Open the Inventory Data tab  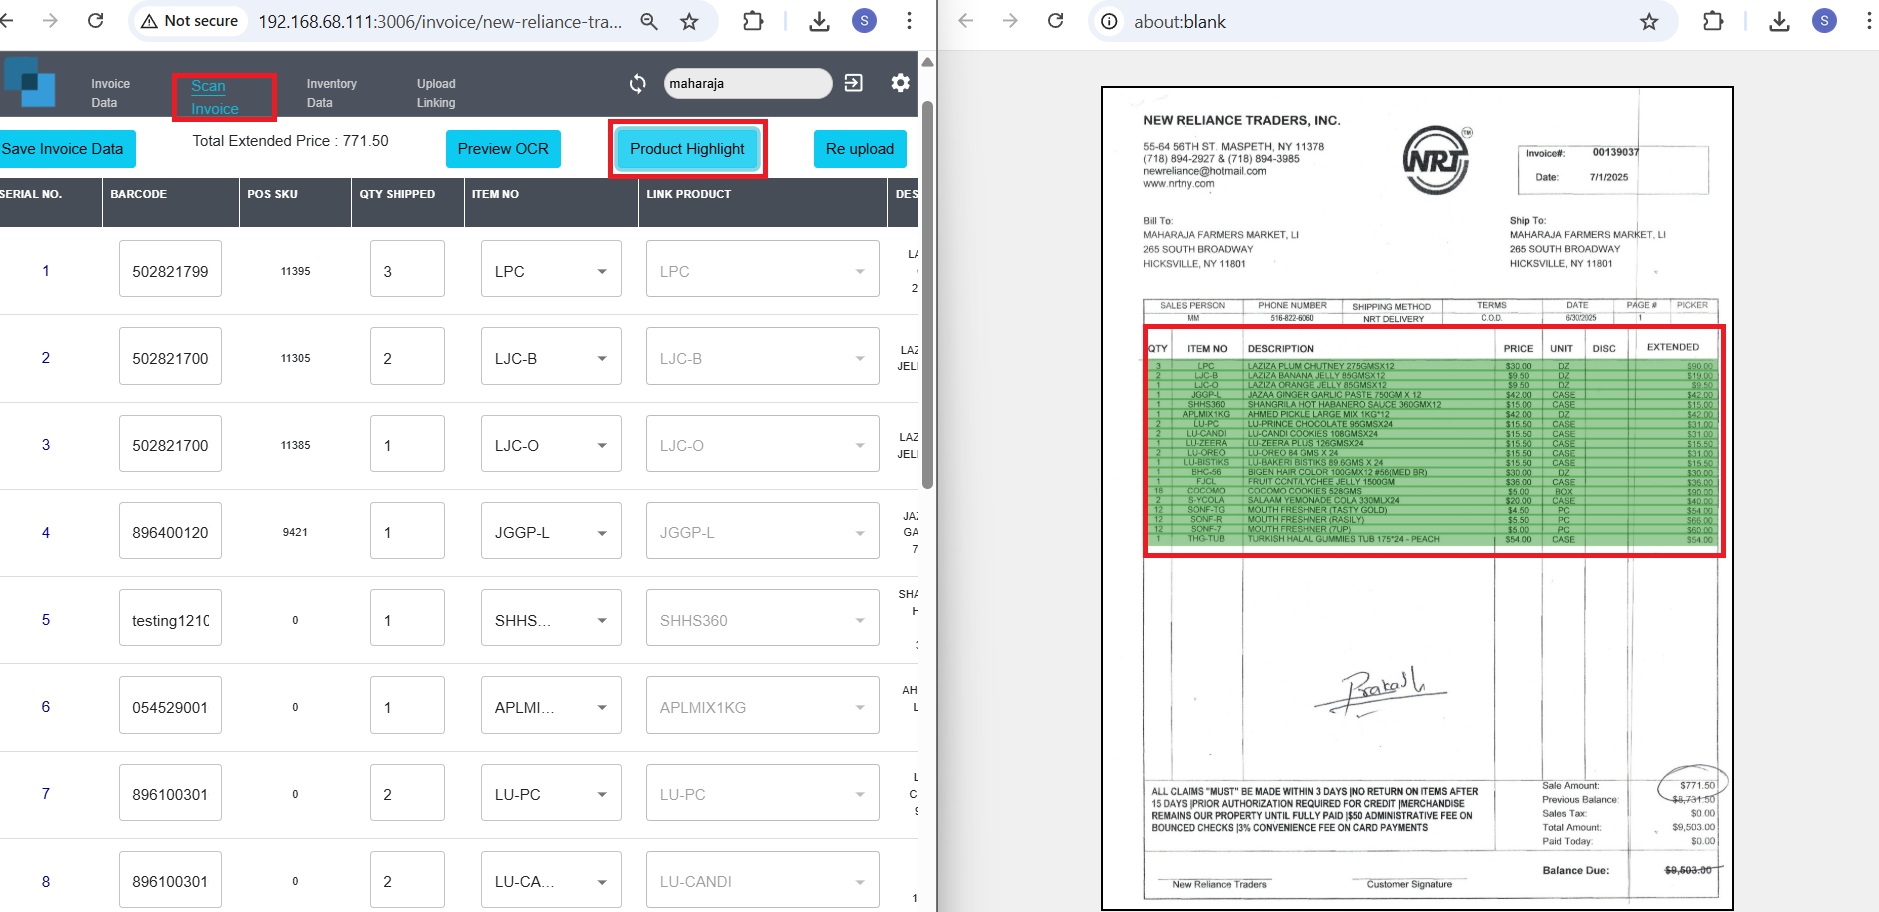(331, 93)
